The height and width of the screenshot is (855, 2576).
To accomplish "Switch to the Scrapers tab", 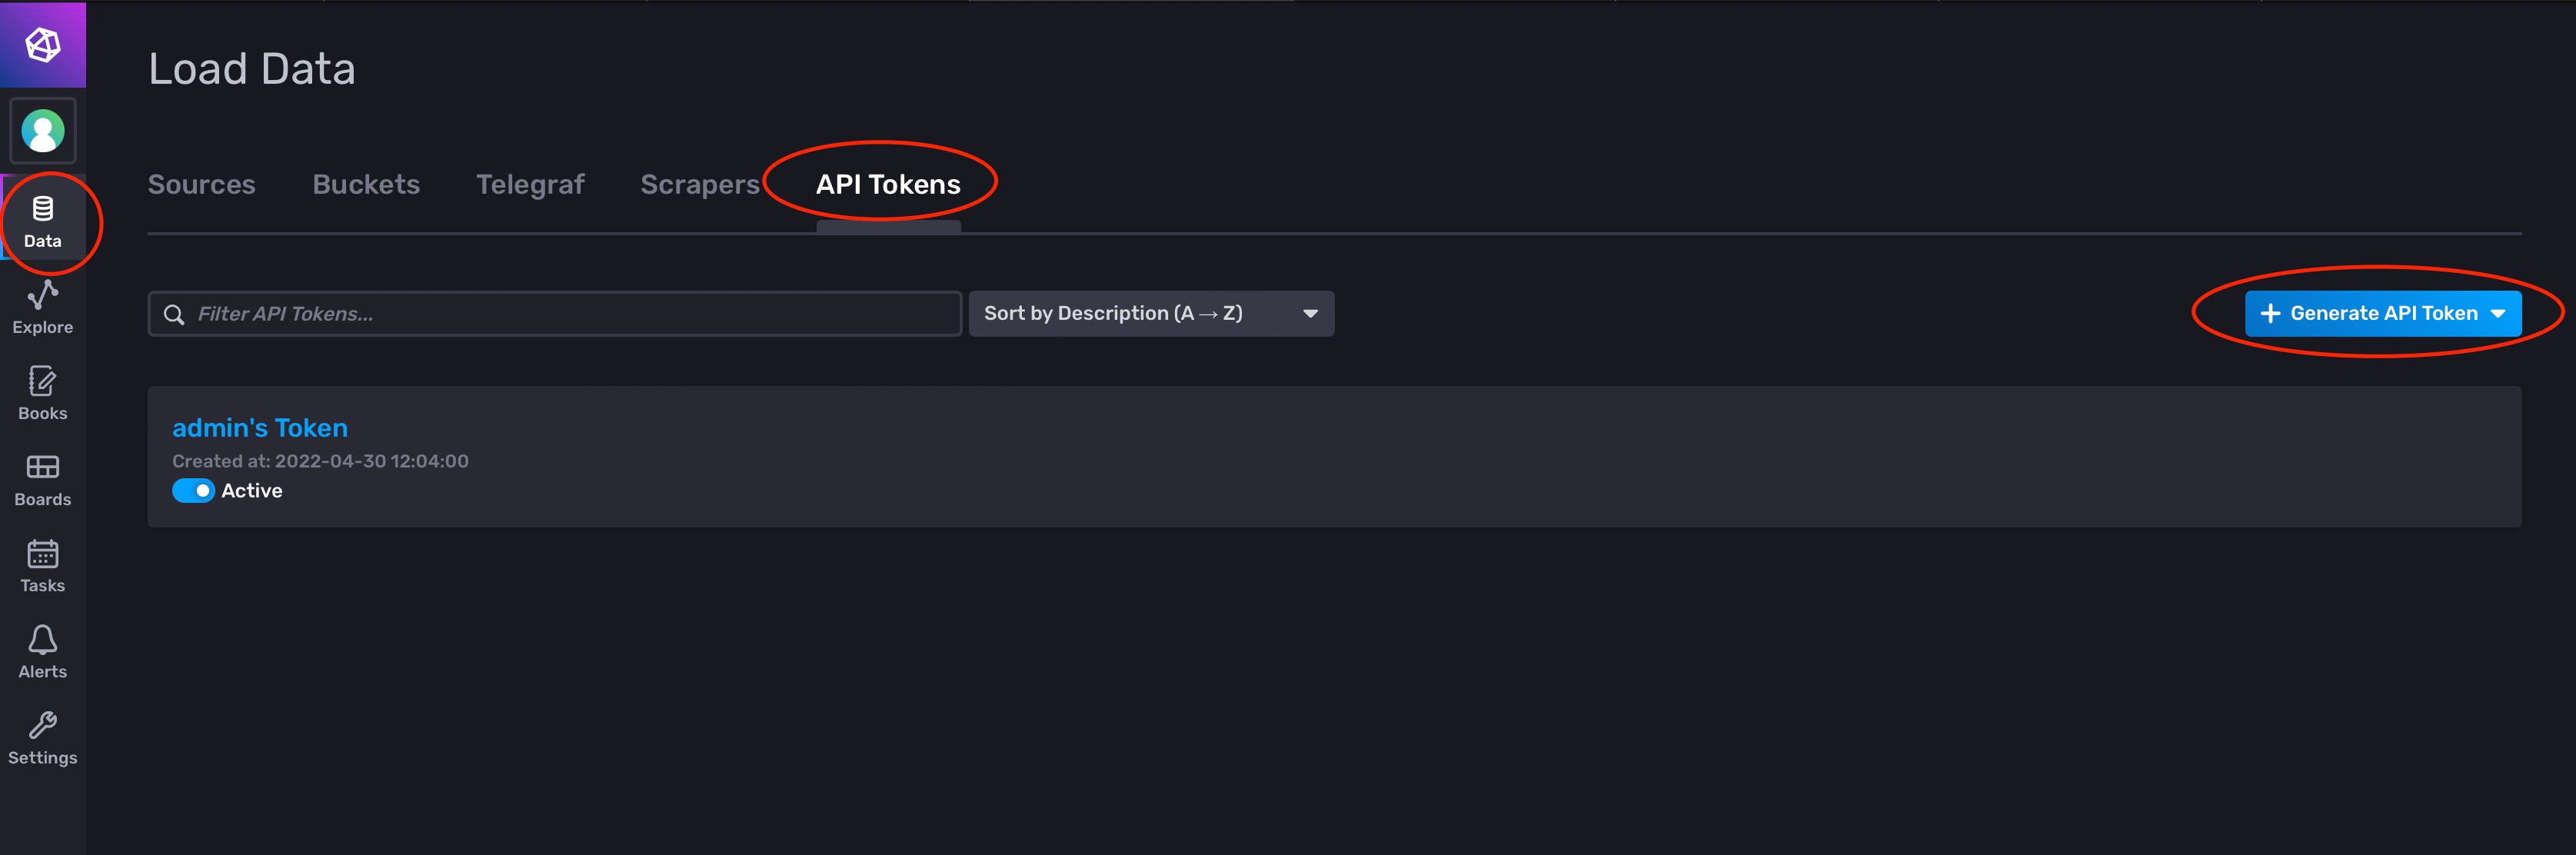I will coord(700,185).
